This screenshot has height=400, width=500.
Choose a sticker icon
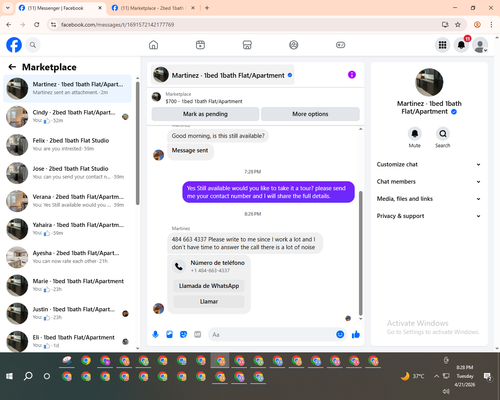pyautogui.click(x=183, y=334)
